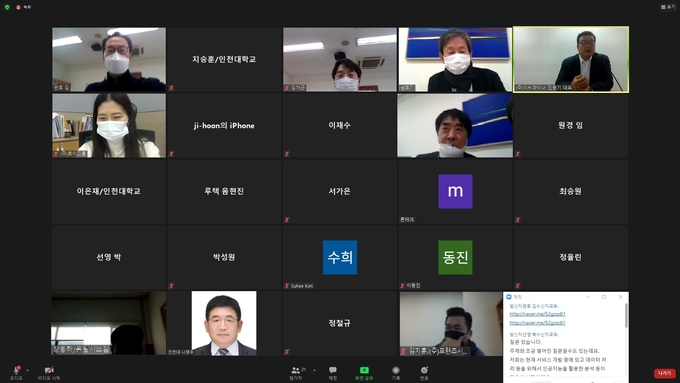Select the 수희 Suhee Kim participant tile
This screenshot has width=680, height=383.
pos(340,257)
